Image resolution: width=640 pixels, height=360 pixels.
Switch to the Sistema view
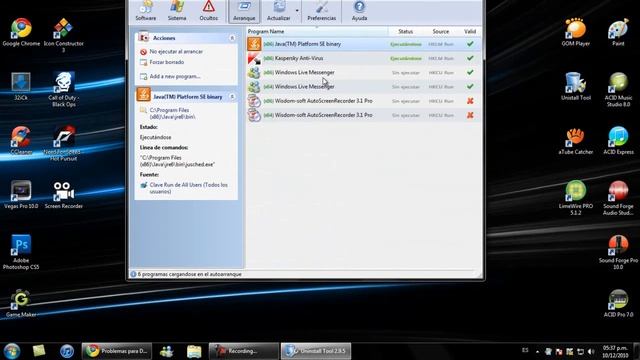tap(177, 11)
